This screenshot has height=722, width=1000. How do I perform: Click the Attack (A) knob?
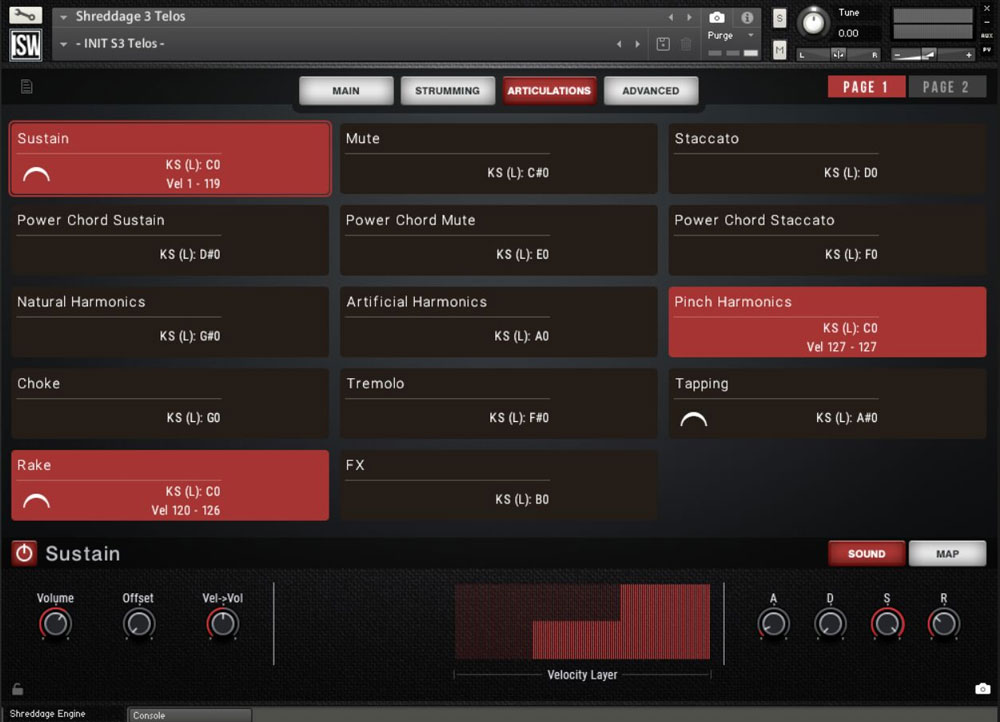(x=774, y=623)
